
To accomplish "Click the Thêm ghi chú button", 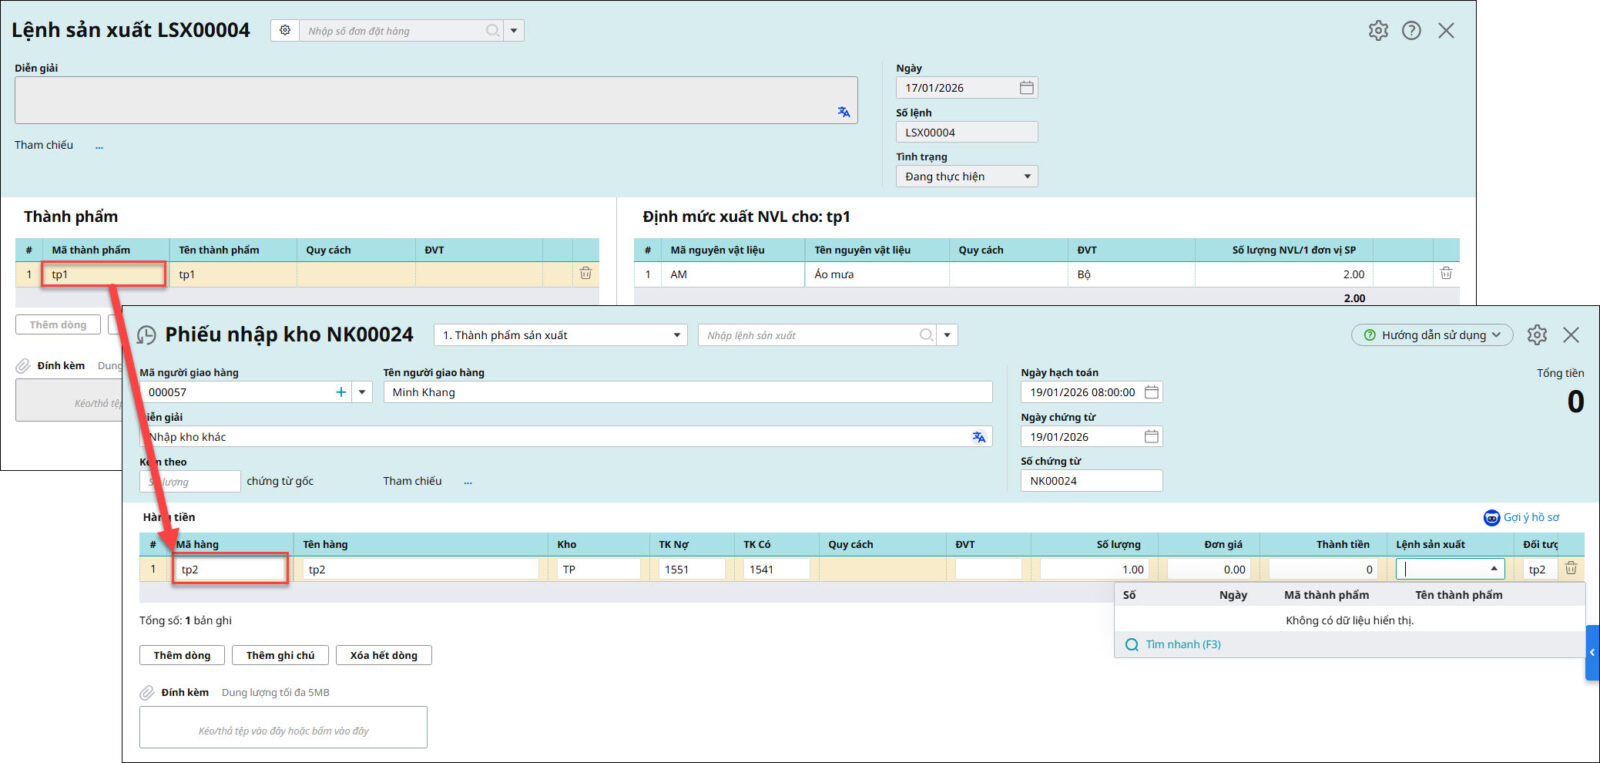I will click(280, 655).
